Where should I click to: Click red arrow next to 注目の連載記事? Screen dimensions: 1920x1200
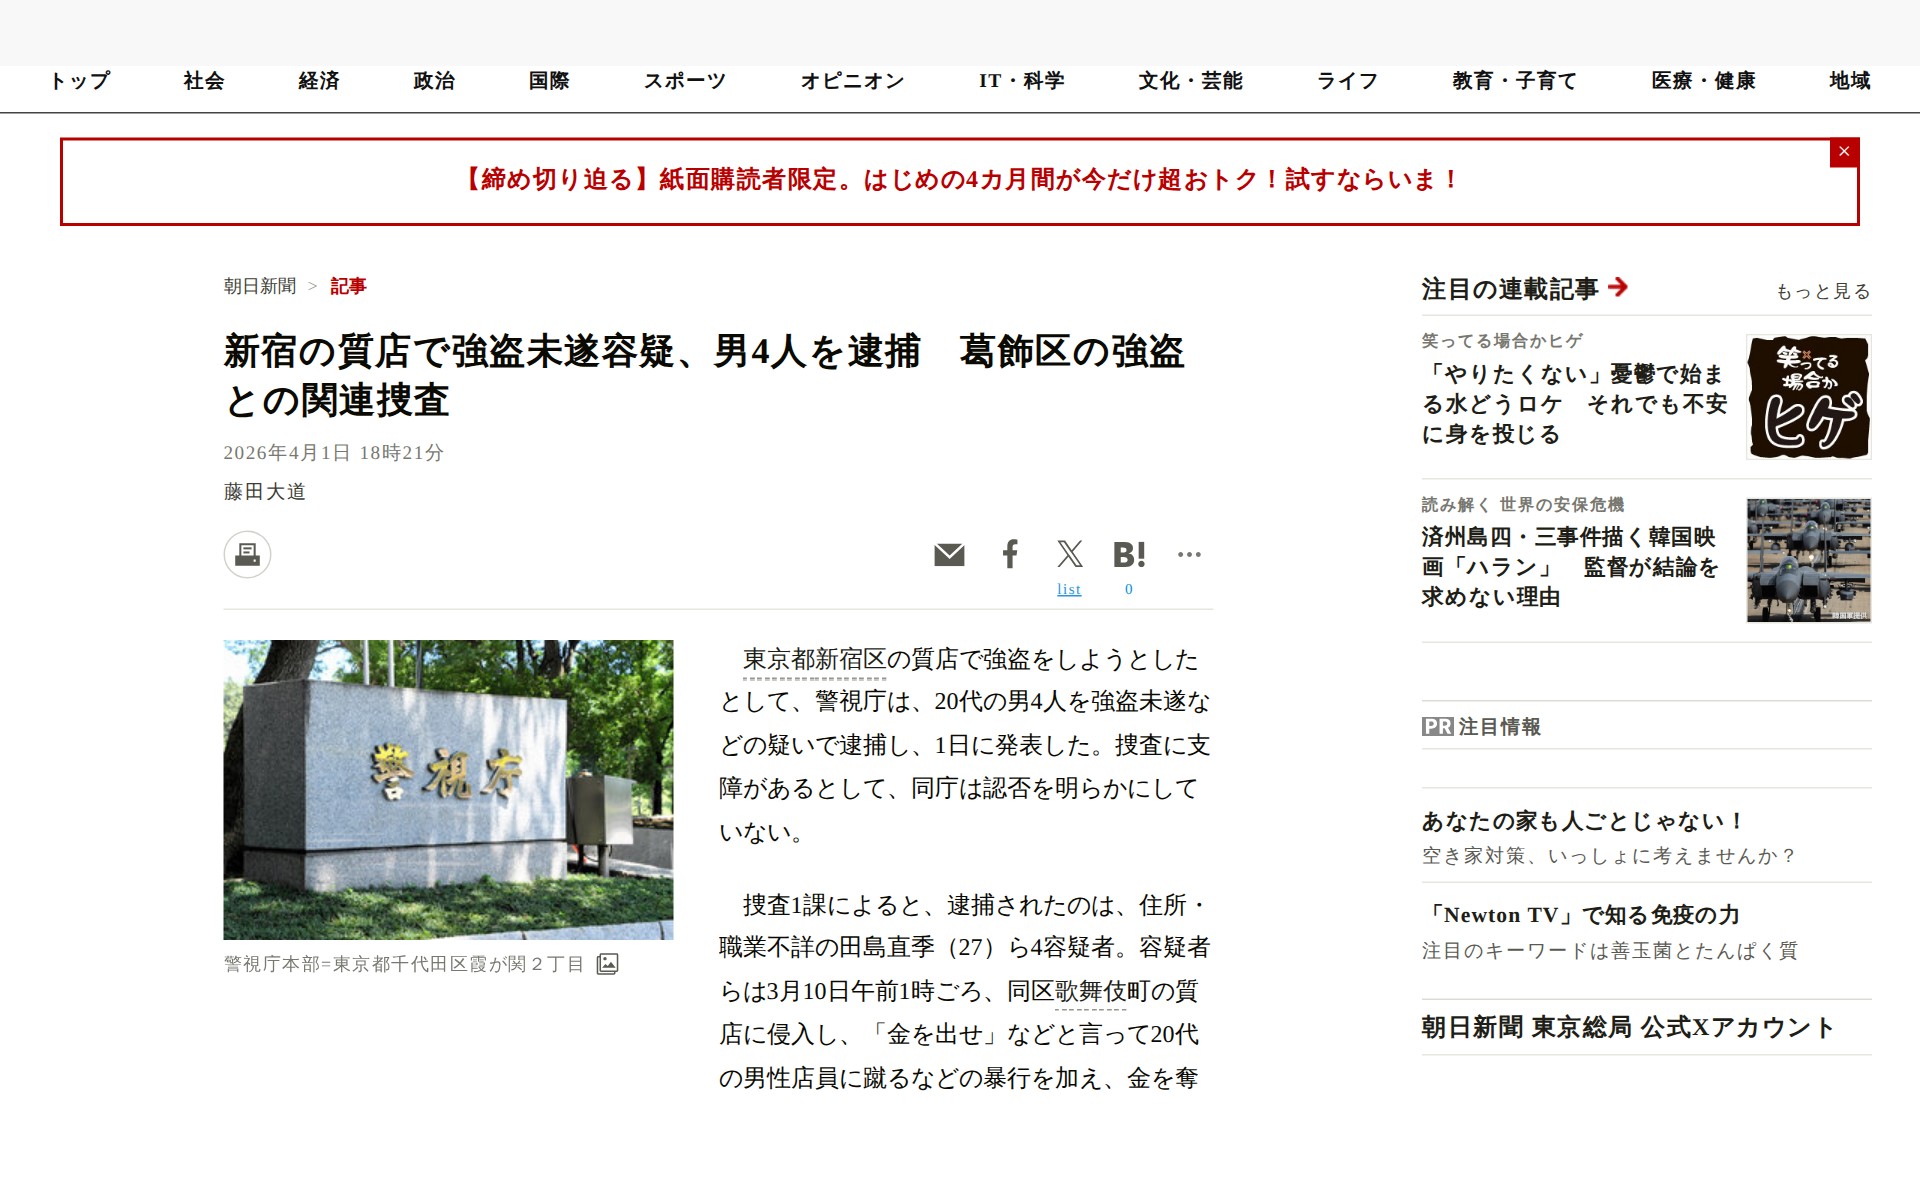(x=1618, y=288)
